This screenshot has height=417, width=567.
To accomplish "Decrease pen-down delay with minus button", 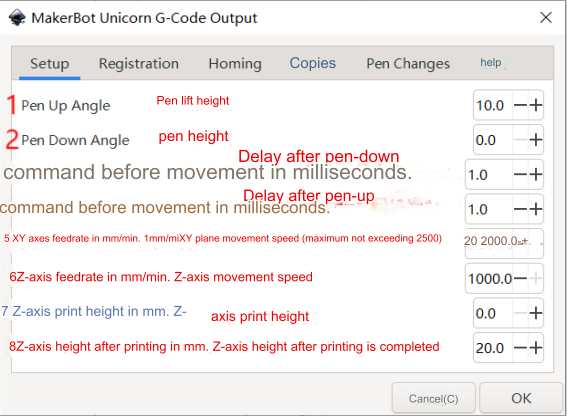I will pos(520,175).
